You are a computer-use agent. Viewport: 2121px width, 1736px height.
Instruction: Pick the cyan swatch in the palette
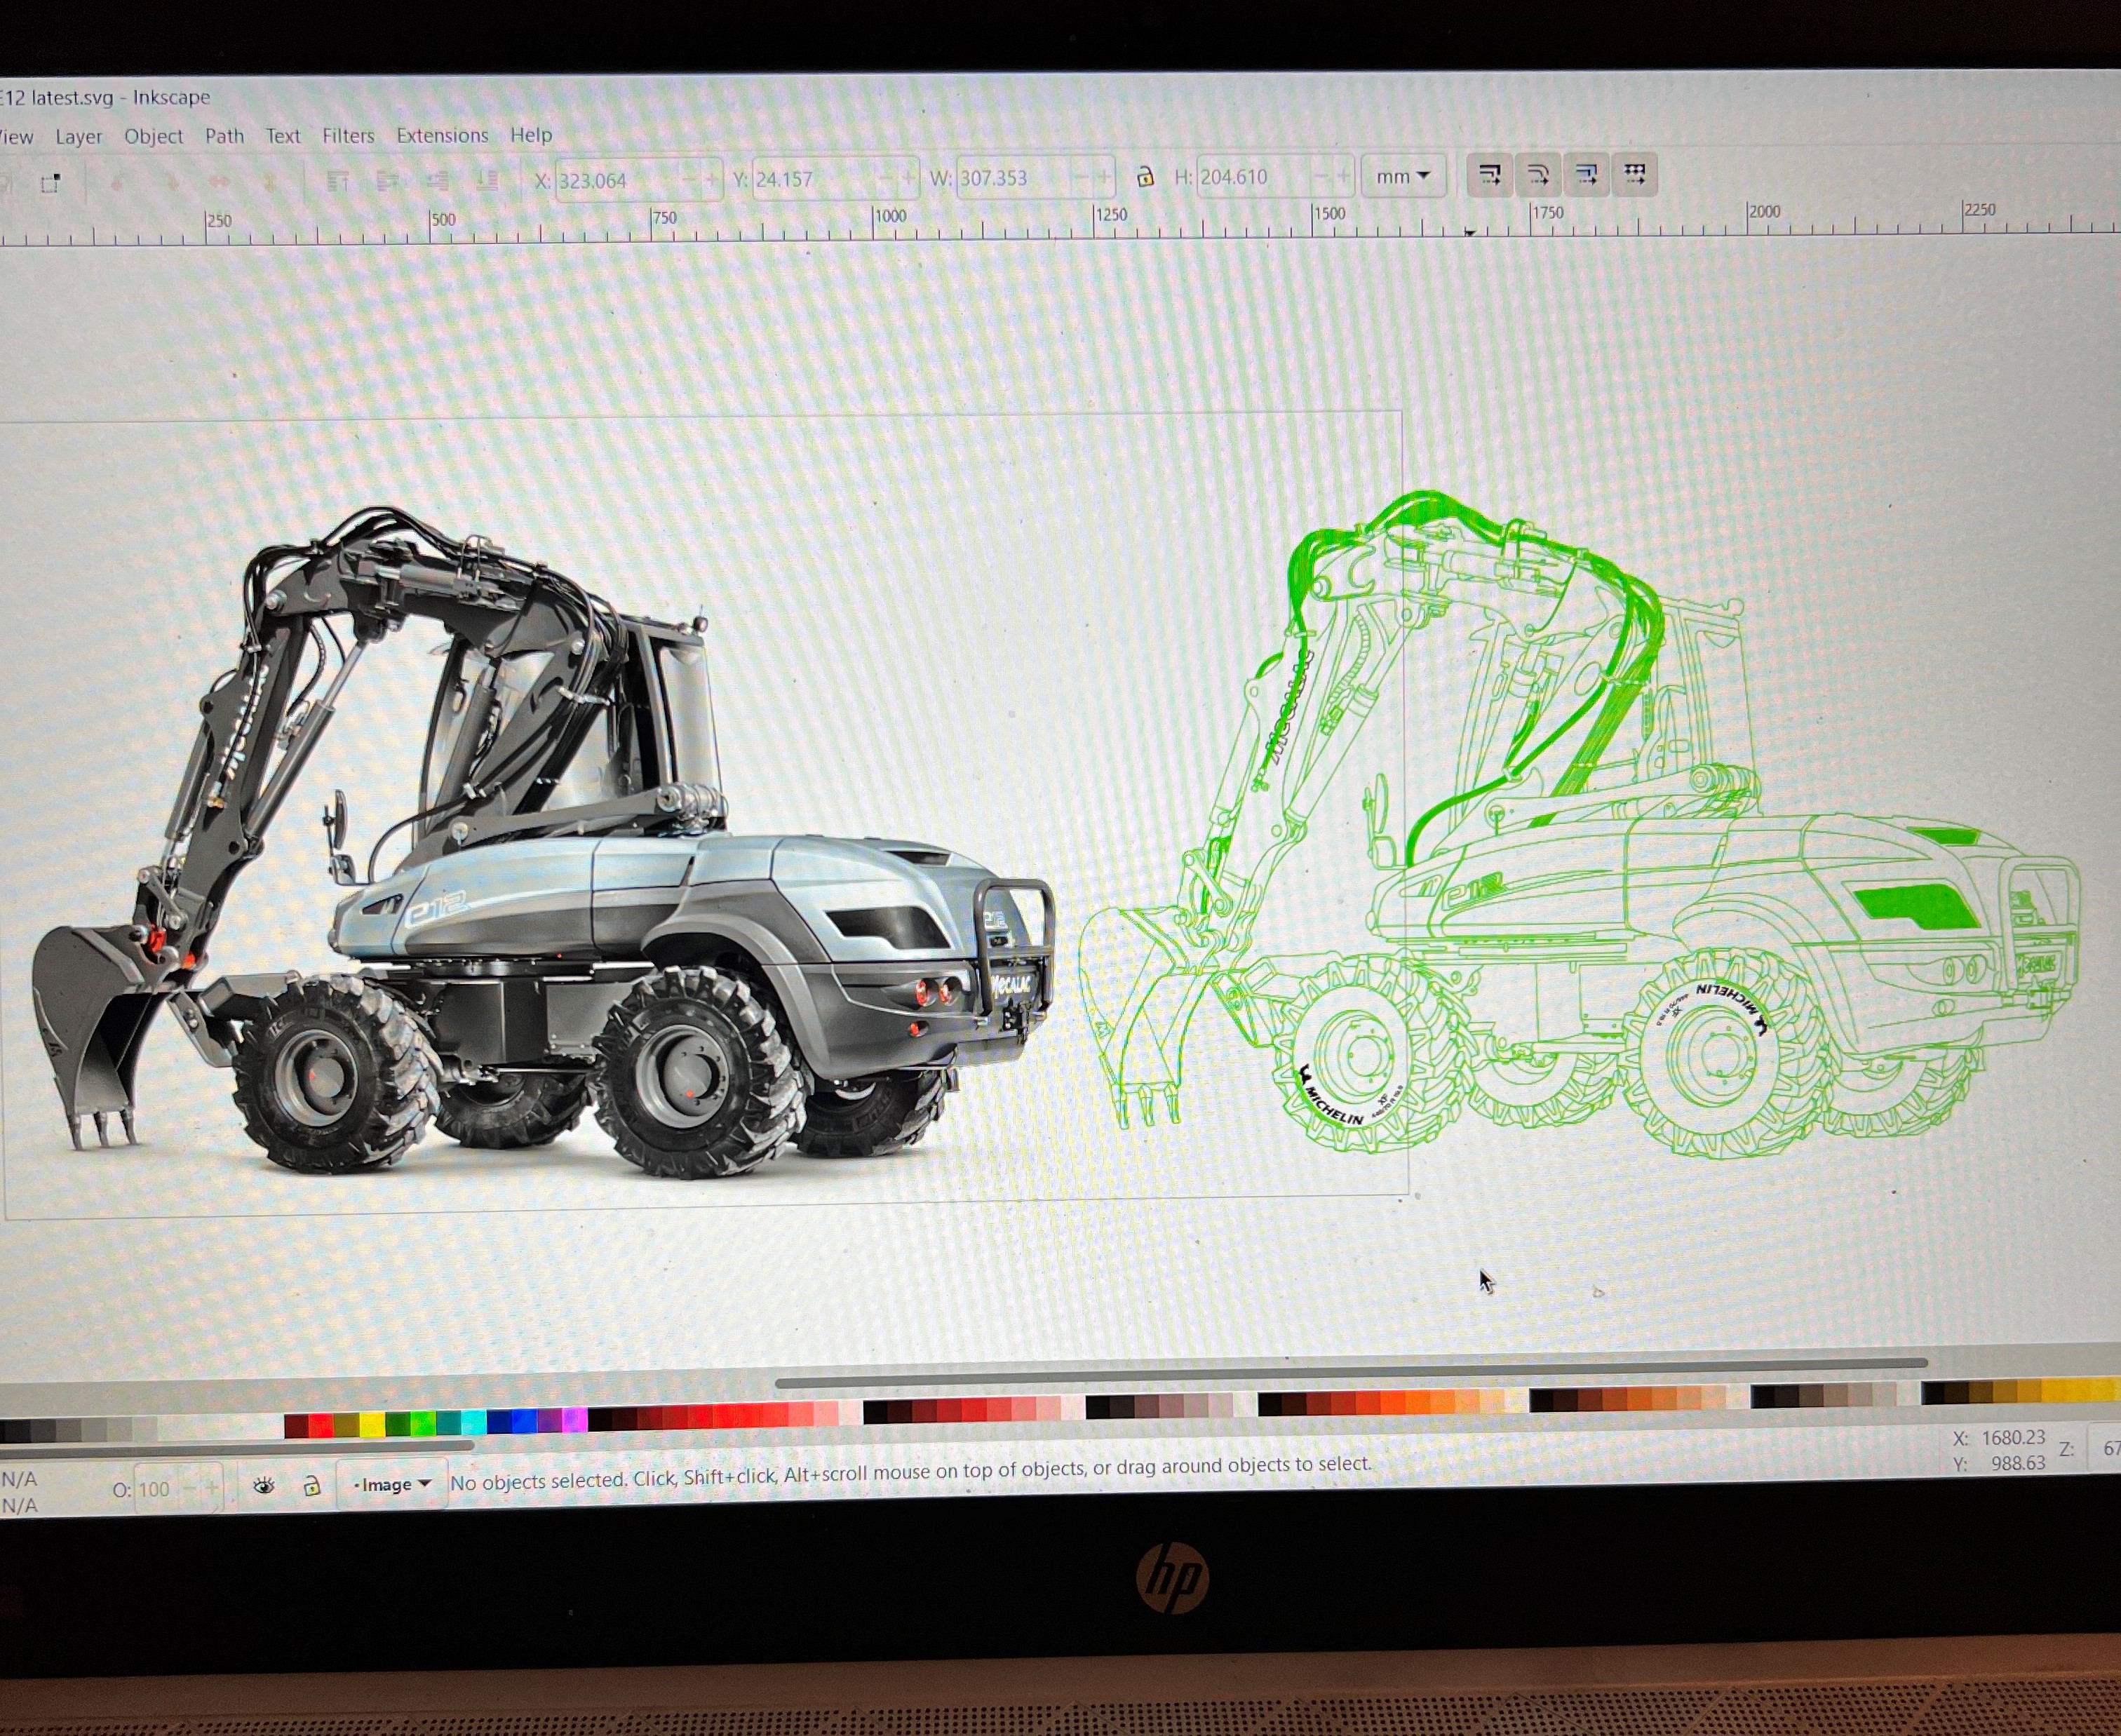(x=473, y=1422)
